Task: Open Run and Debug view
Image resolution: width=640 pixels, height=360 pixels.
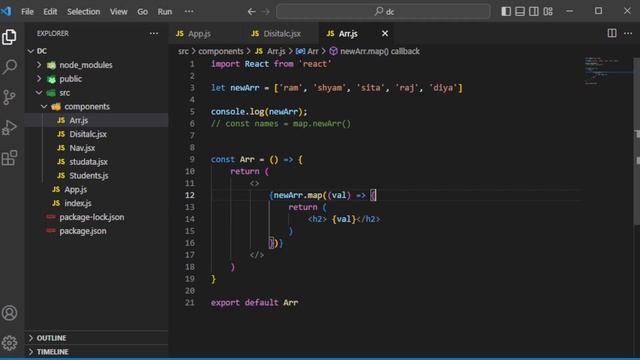Action: point(9,127)
